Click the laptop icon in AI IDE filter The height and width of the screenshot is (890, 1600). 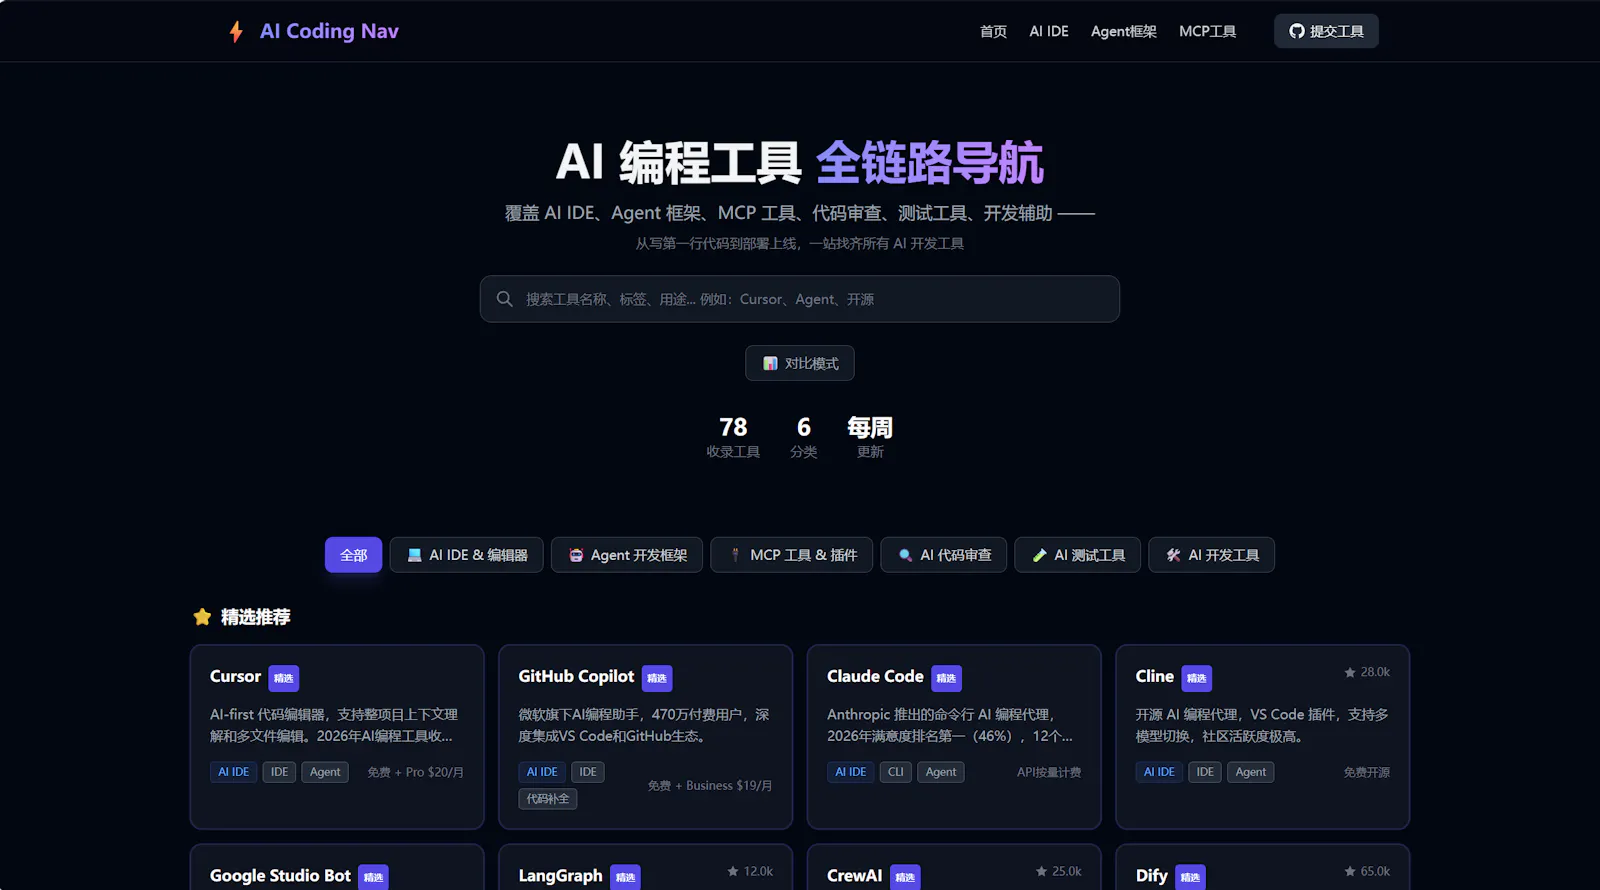[x=414, y=555]
